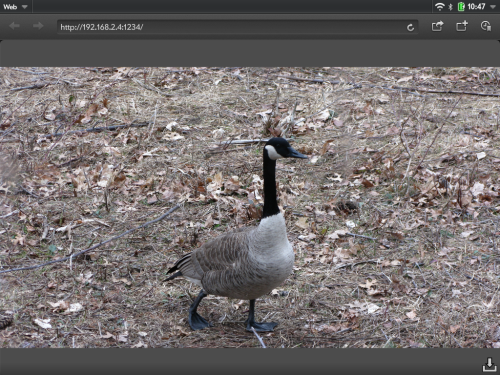500x375 pixels.
Task: Go back with the left arrow
Action: [x=14, y=26]
